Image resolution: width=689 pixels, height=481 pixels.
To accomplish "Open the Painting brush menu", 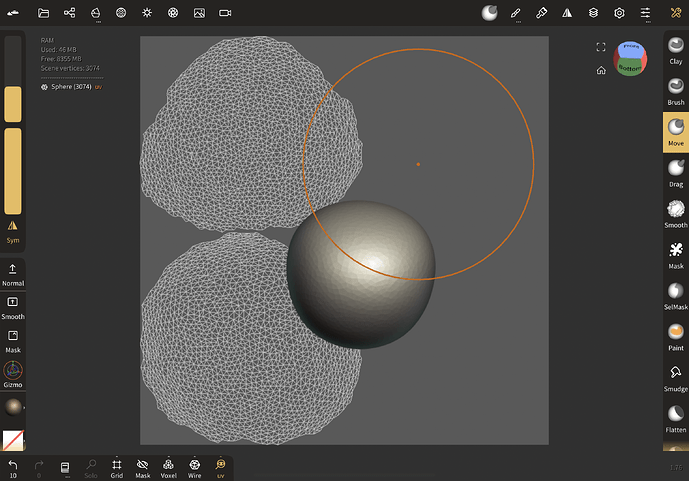I will click(541, 13).
